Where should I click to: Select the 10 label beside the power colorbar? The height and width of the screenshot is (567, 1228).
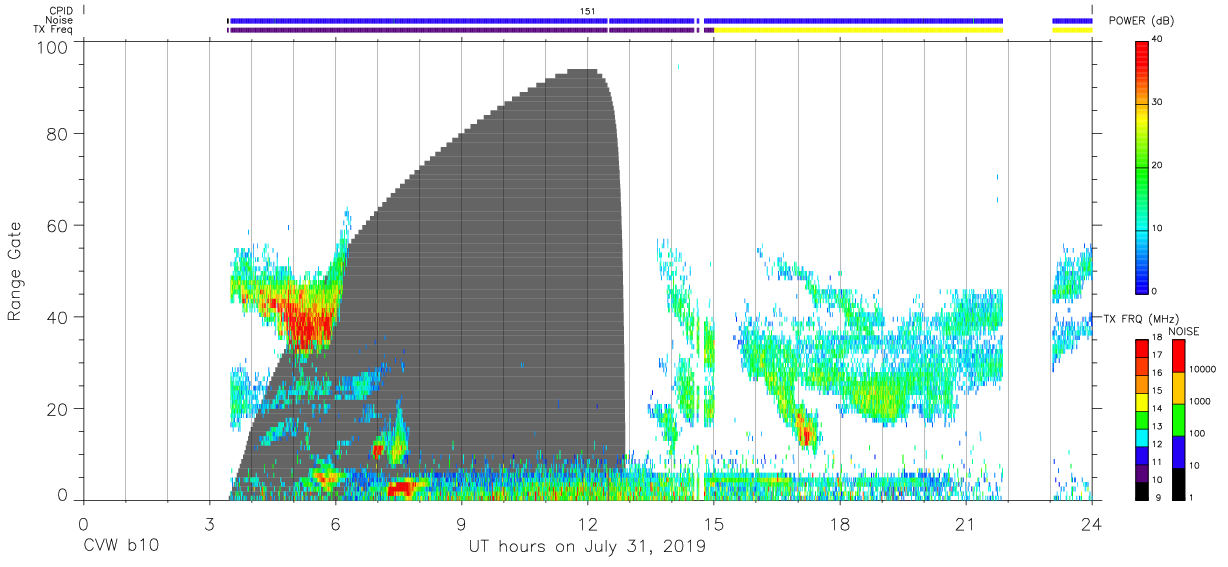(x=1156, y=228)
